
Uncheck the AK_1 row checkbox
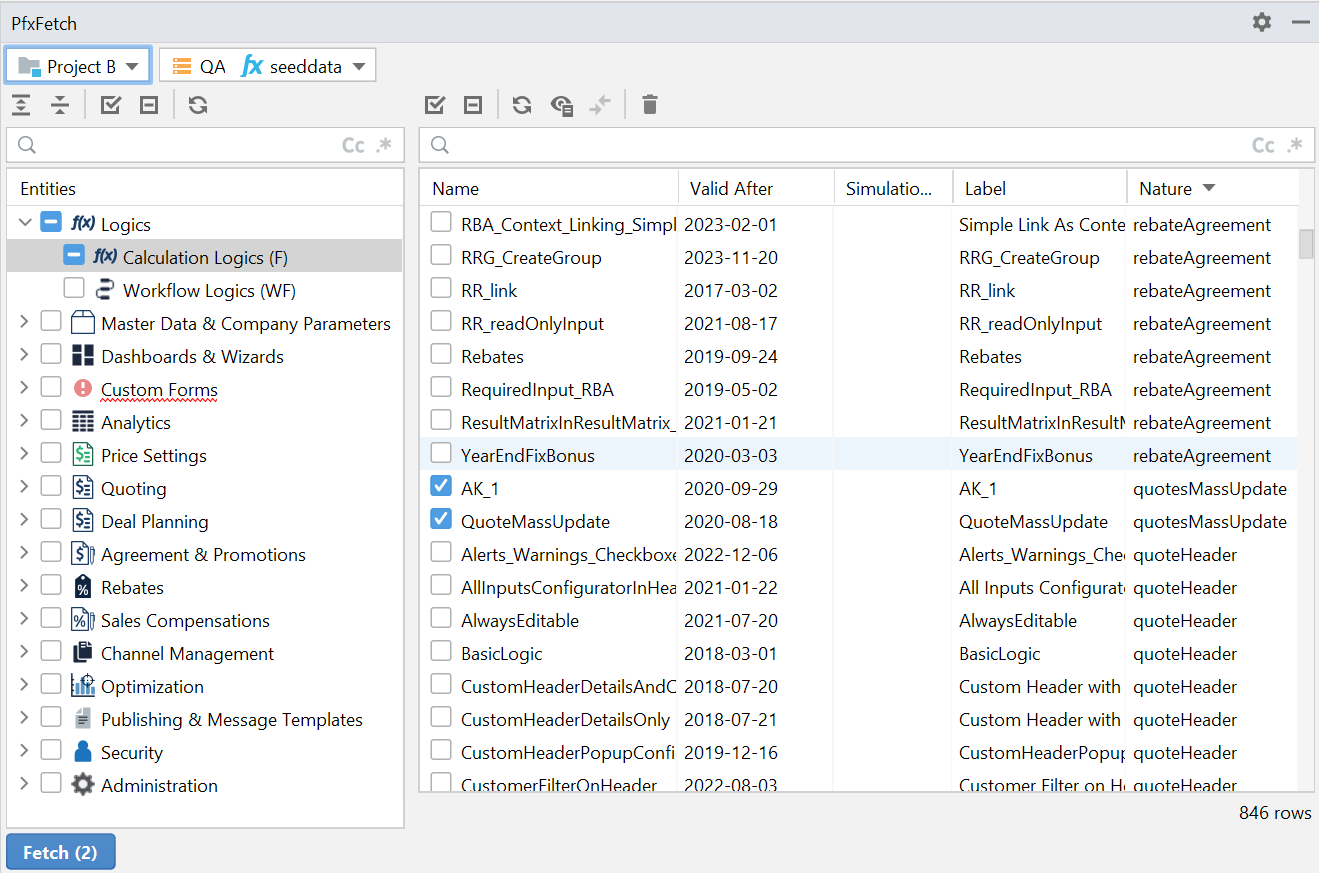pyautogui.click(x=440, y=487)
